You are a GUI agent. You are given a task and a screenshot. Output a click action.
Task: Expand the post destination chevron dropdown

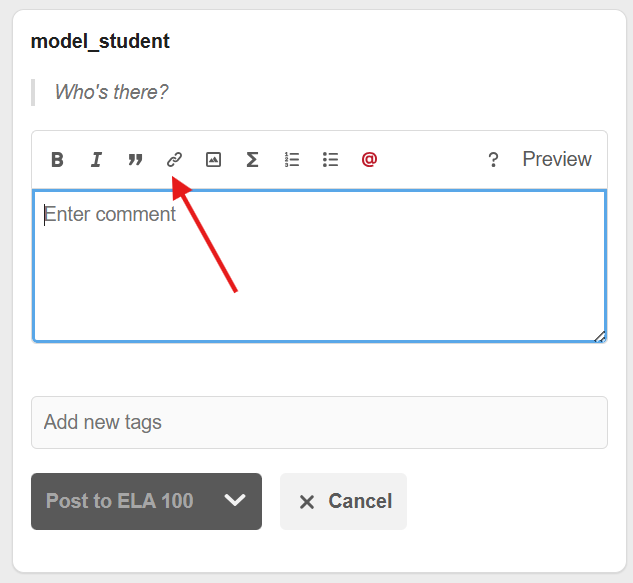pyautogui.click(x=235, y=501)
